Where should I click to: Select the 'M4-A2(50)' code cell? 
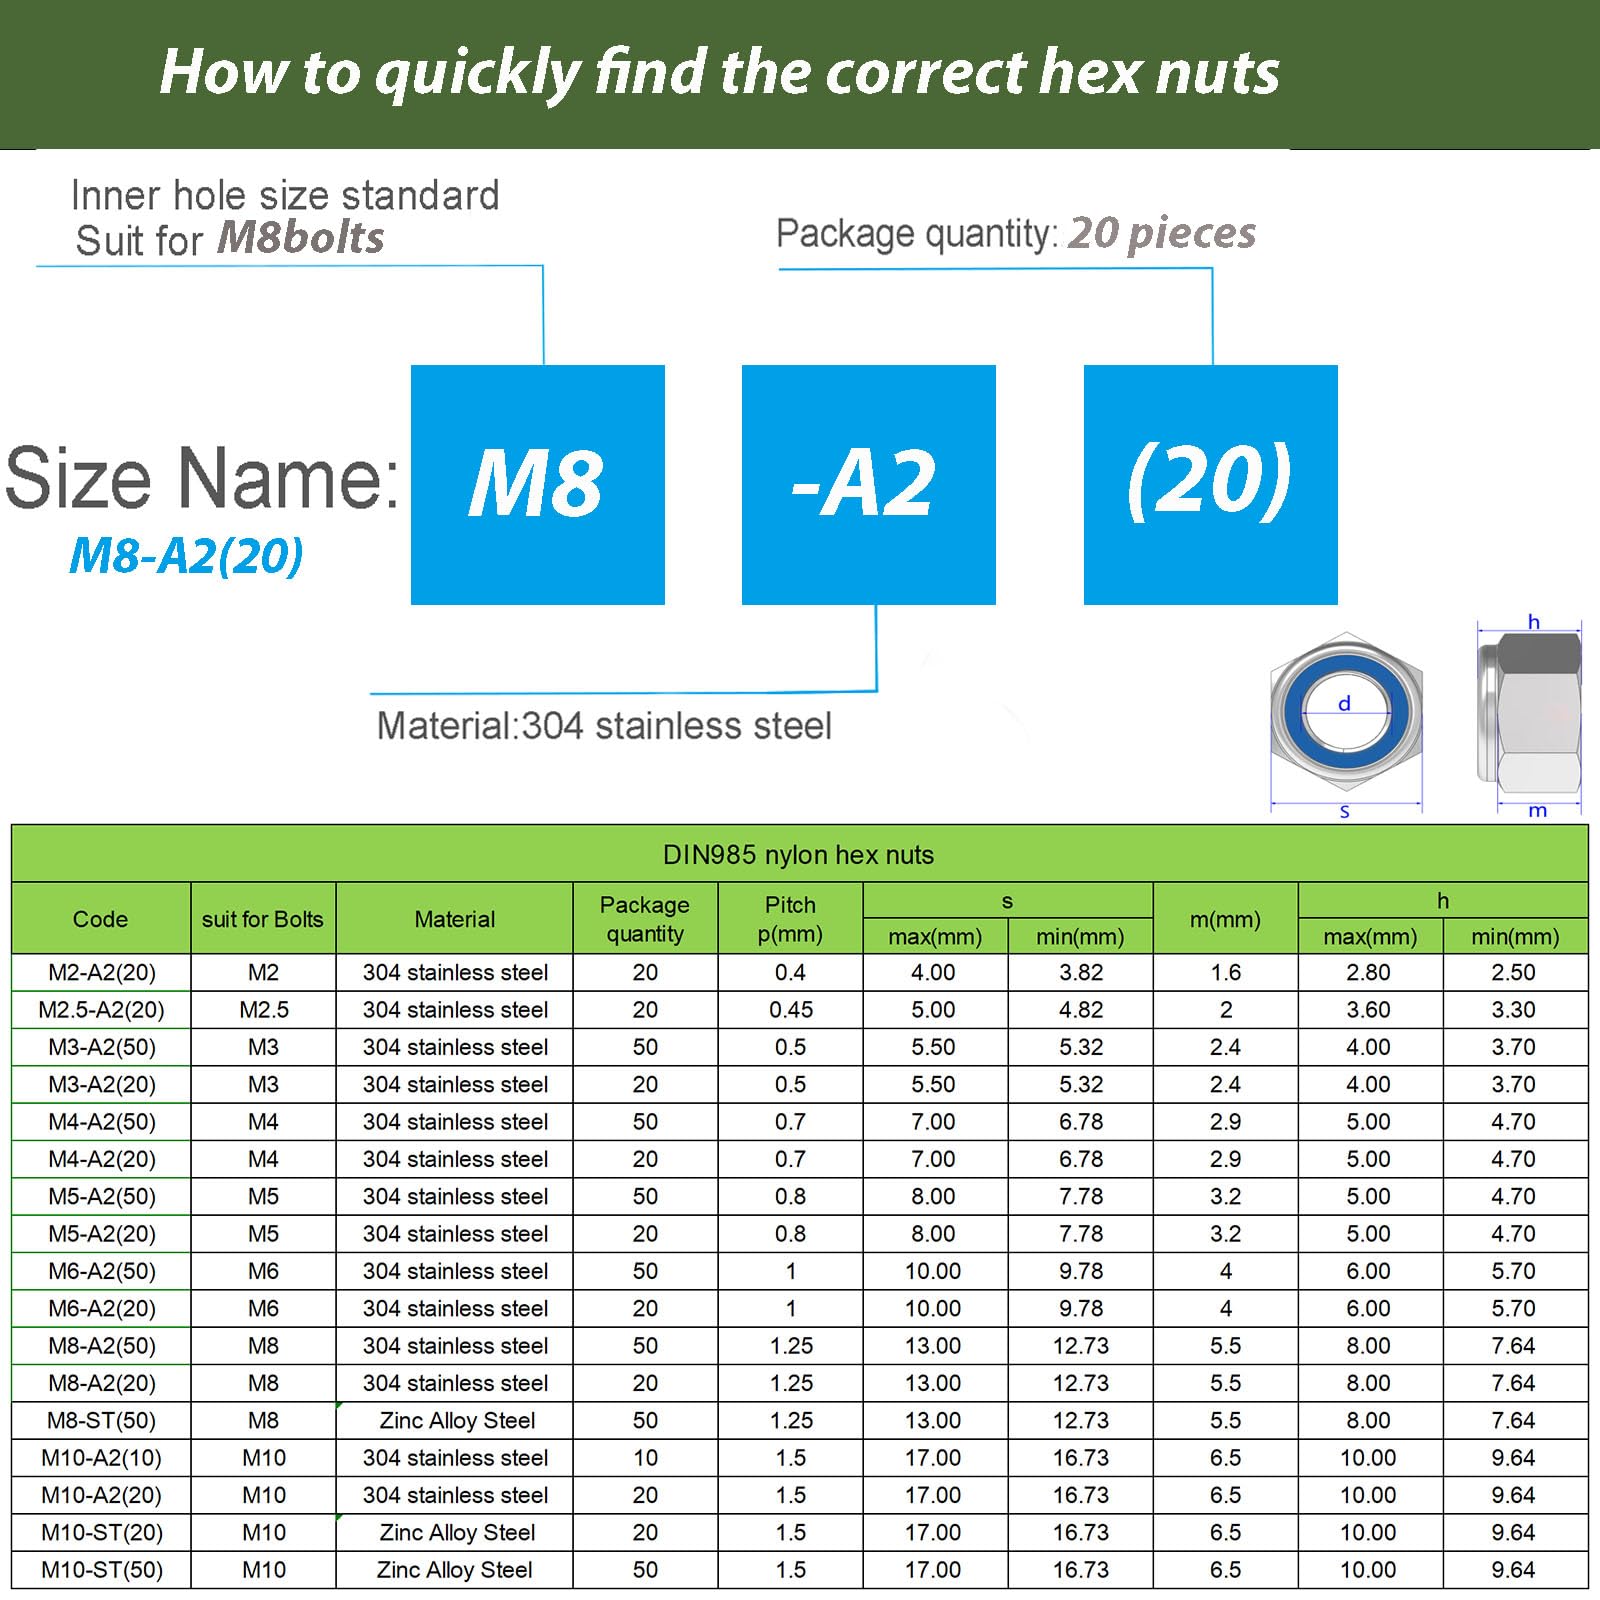point(102,1122)
